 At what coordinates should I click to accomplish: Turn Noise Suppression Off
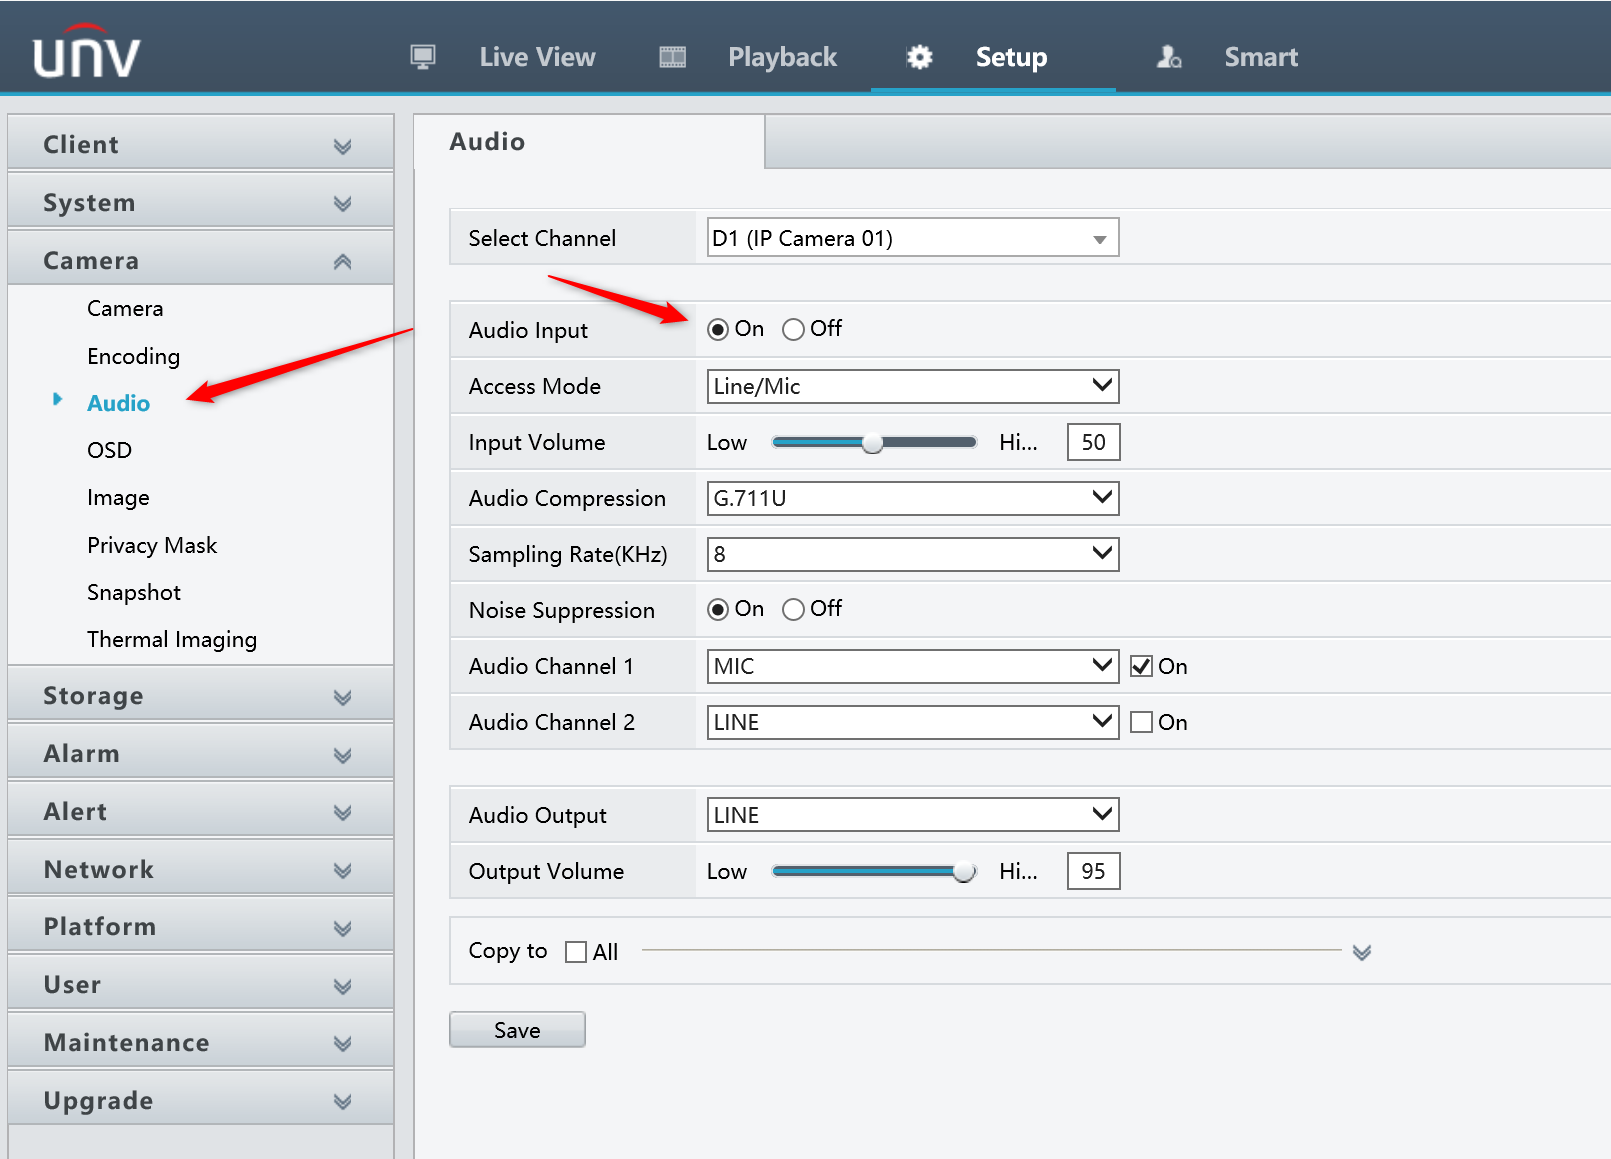pyautogui.click(x=794, y=609)
